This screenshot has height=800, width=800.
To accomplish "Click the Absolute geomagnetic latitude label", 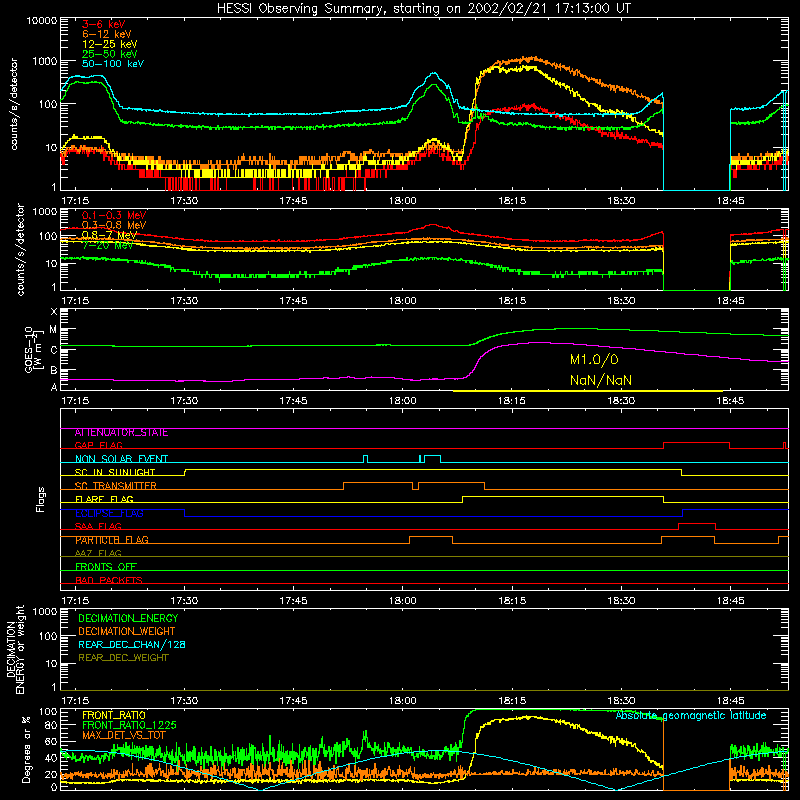I will [x=691, y=716].
